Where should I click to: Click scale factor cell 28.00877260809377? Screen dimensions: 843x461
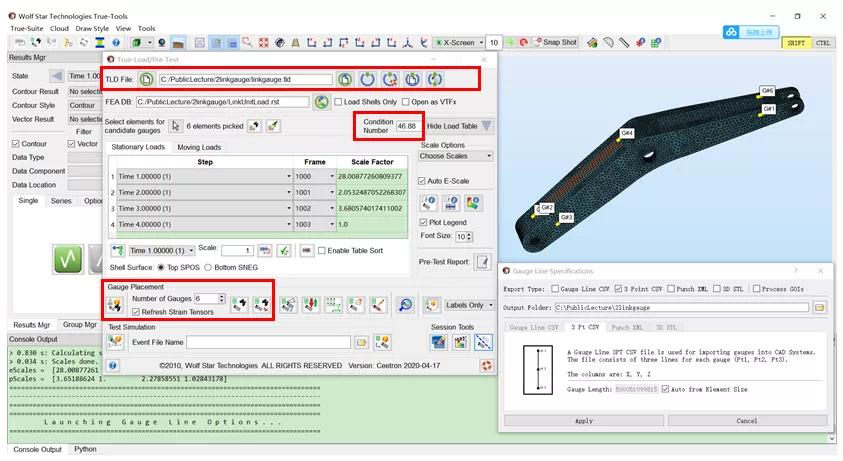click(x=372, y=176)
